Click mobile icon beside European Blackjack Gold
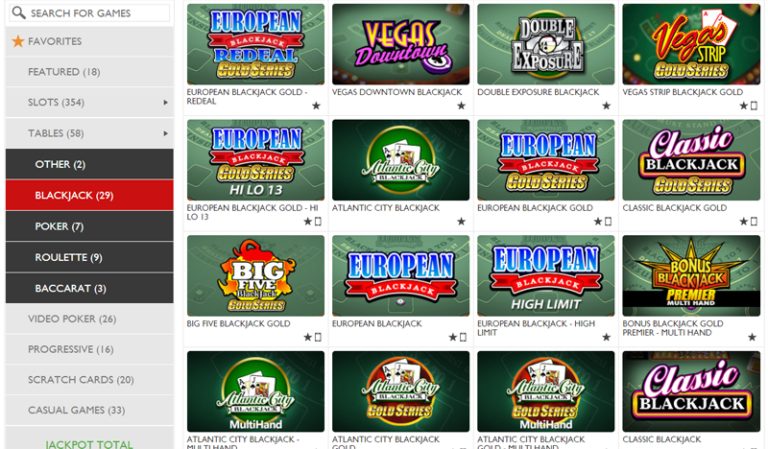This screenshot has height=449, width=768. click(x=608, y=221)
